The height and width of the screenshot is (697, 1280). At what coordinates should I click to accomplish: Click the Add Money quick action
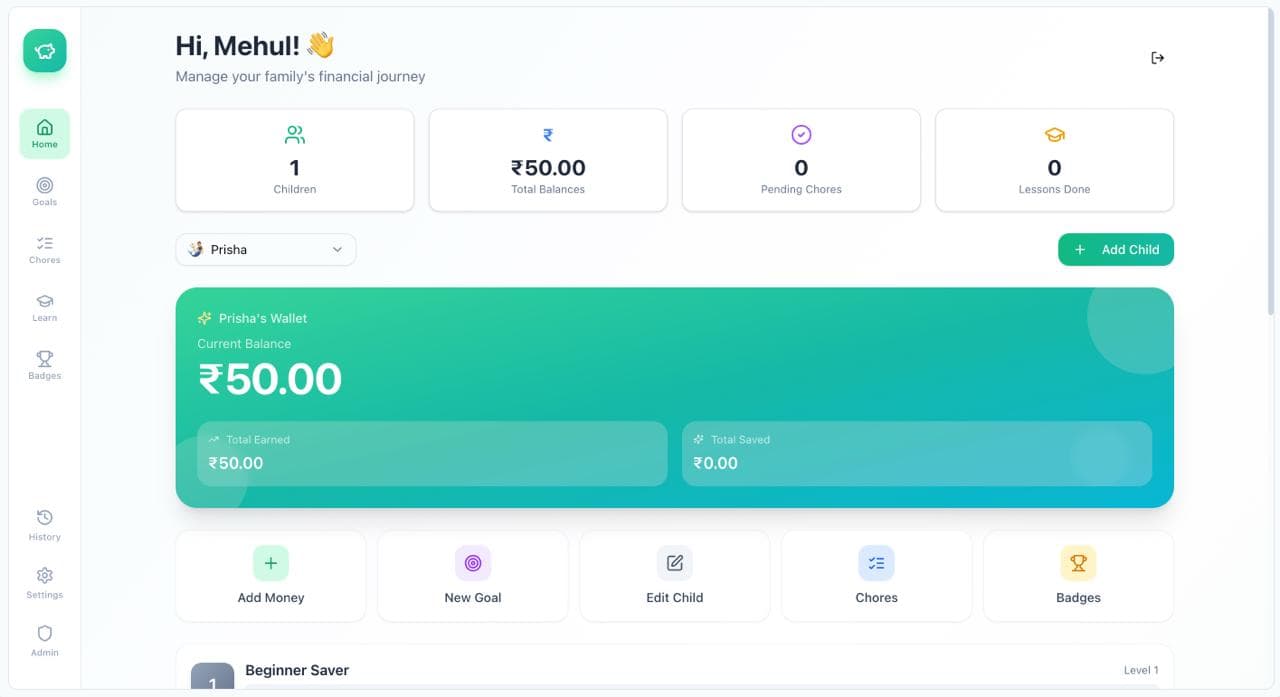click(271, 576)
